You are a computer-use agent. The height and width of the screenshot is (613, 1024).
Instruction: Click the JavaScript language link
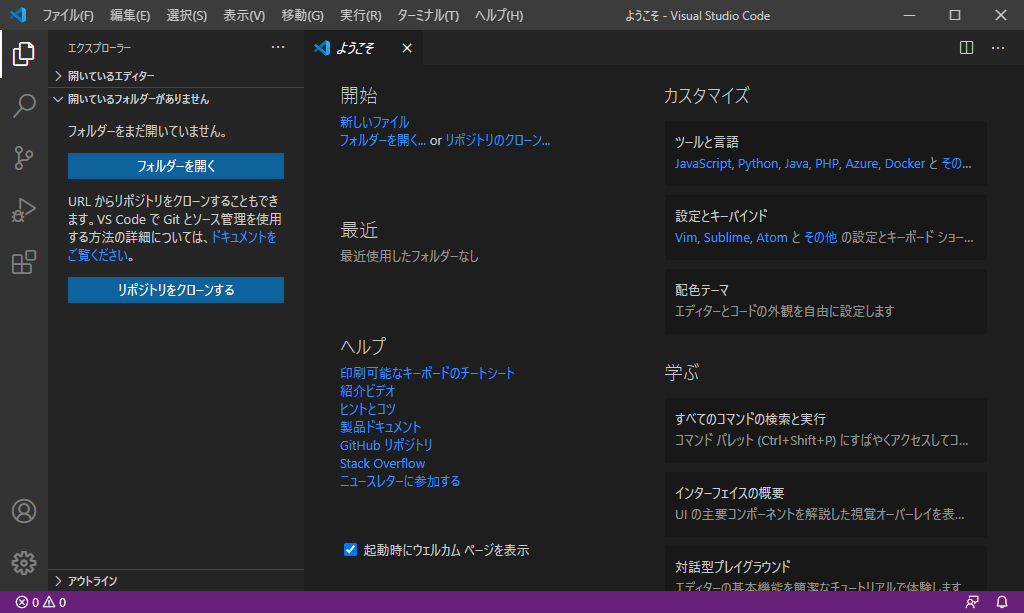coord(703,164)
